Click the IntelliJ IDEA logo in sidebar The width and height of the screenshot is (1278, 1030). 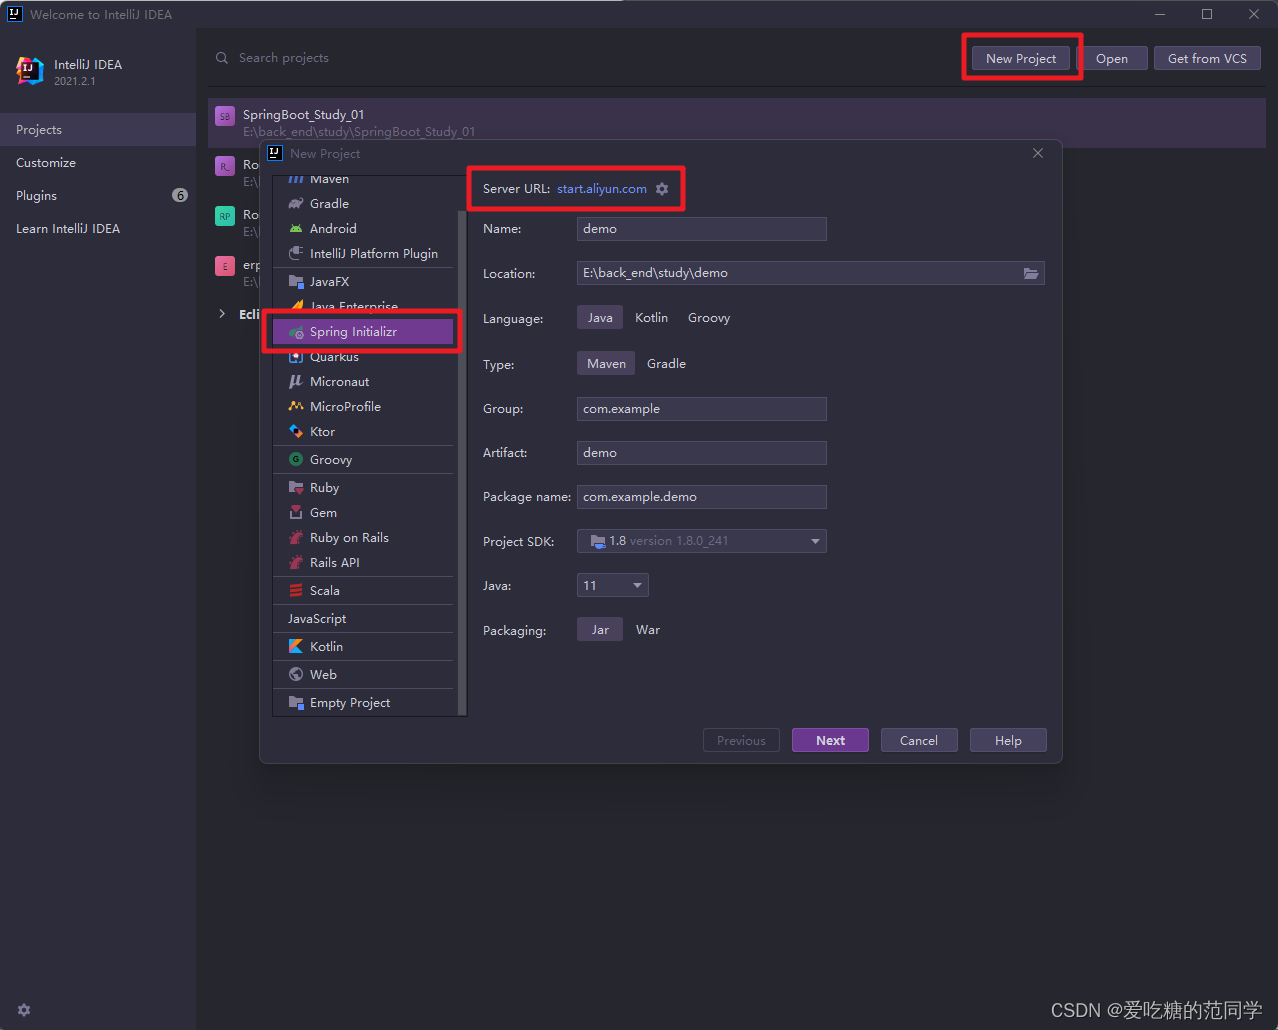(30, 70)
